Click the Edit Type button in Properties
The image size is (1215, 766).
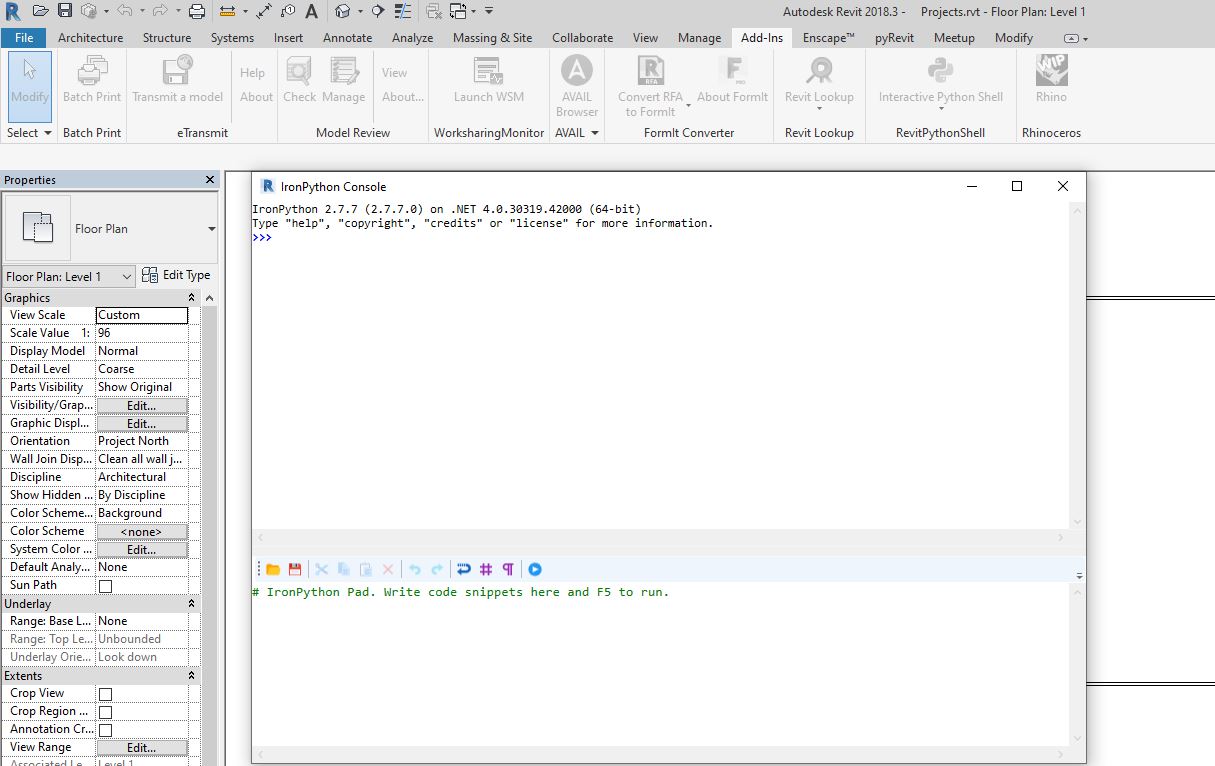click(177, 275)
